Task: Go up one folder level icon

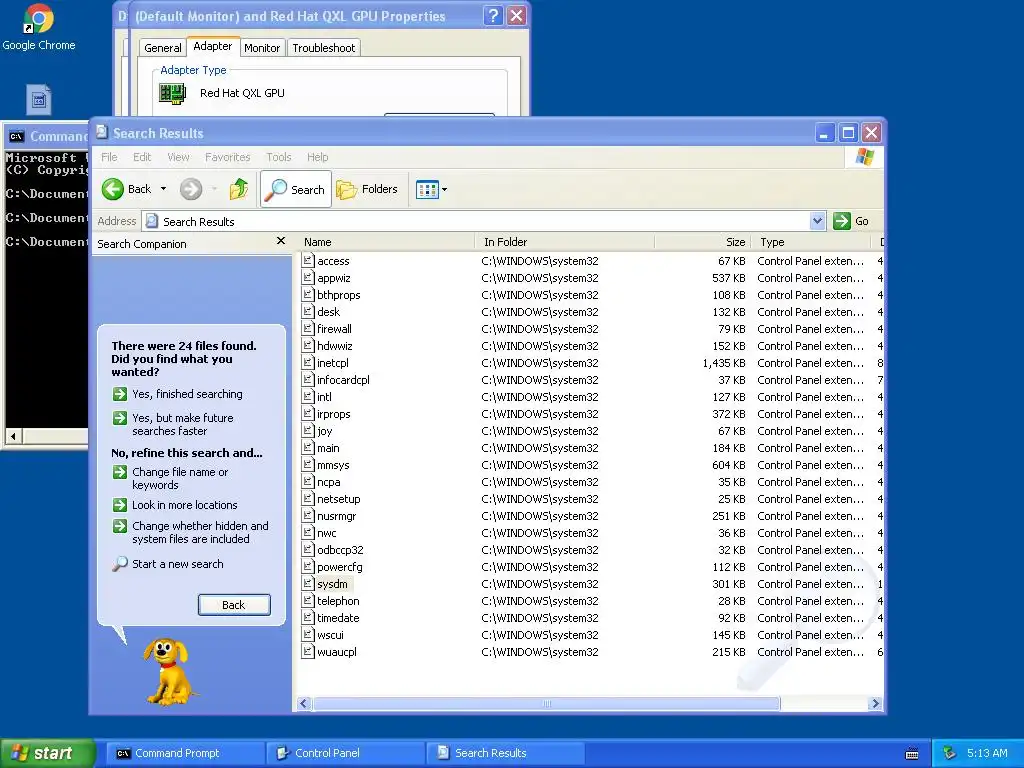Action: [x=239, y=189]
